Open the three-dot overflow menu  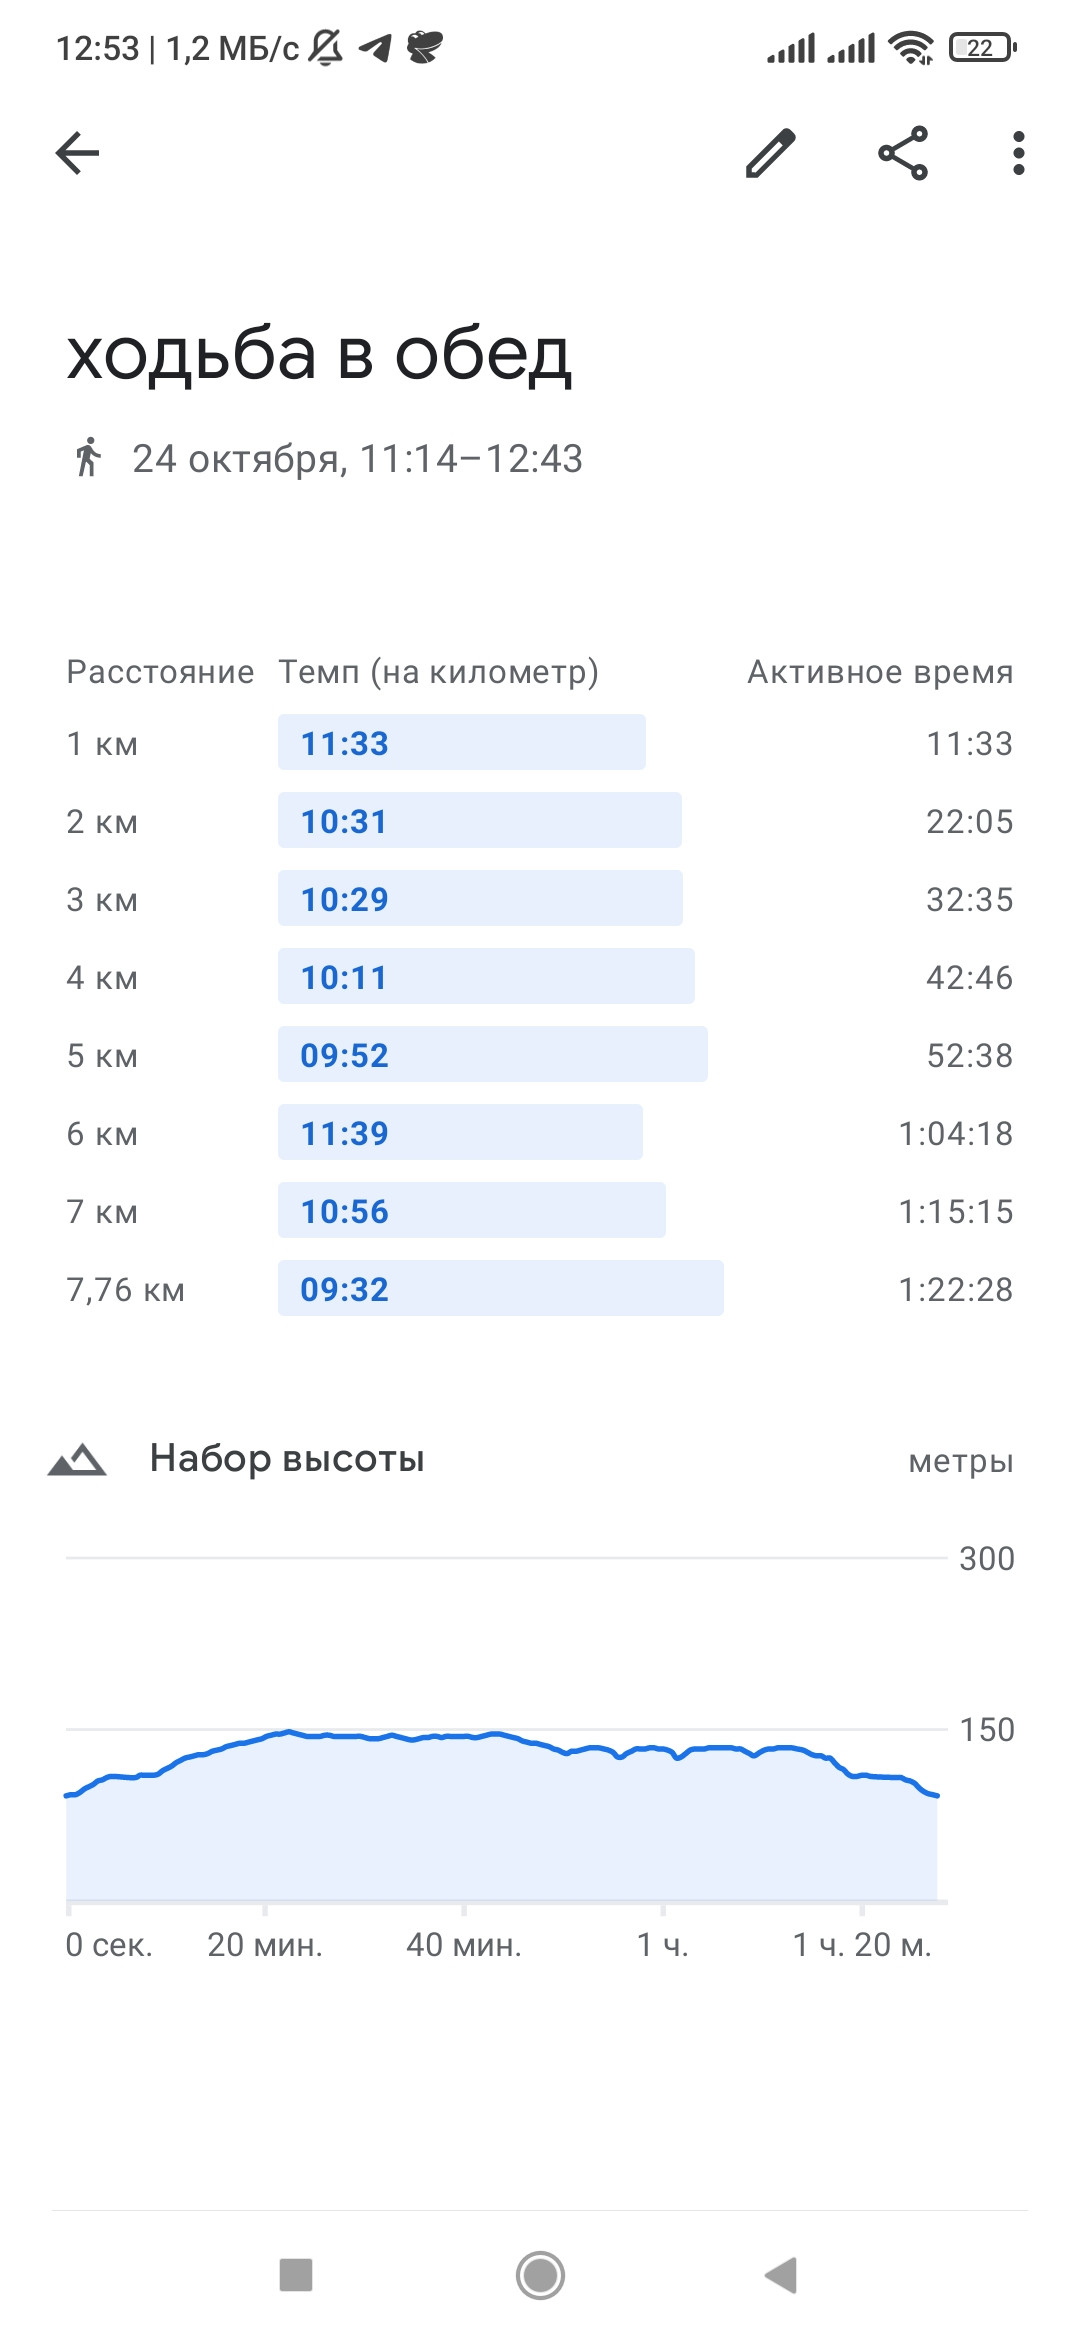(1018, 153)
